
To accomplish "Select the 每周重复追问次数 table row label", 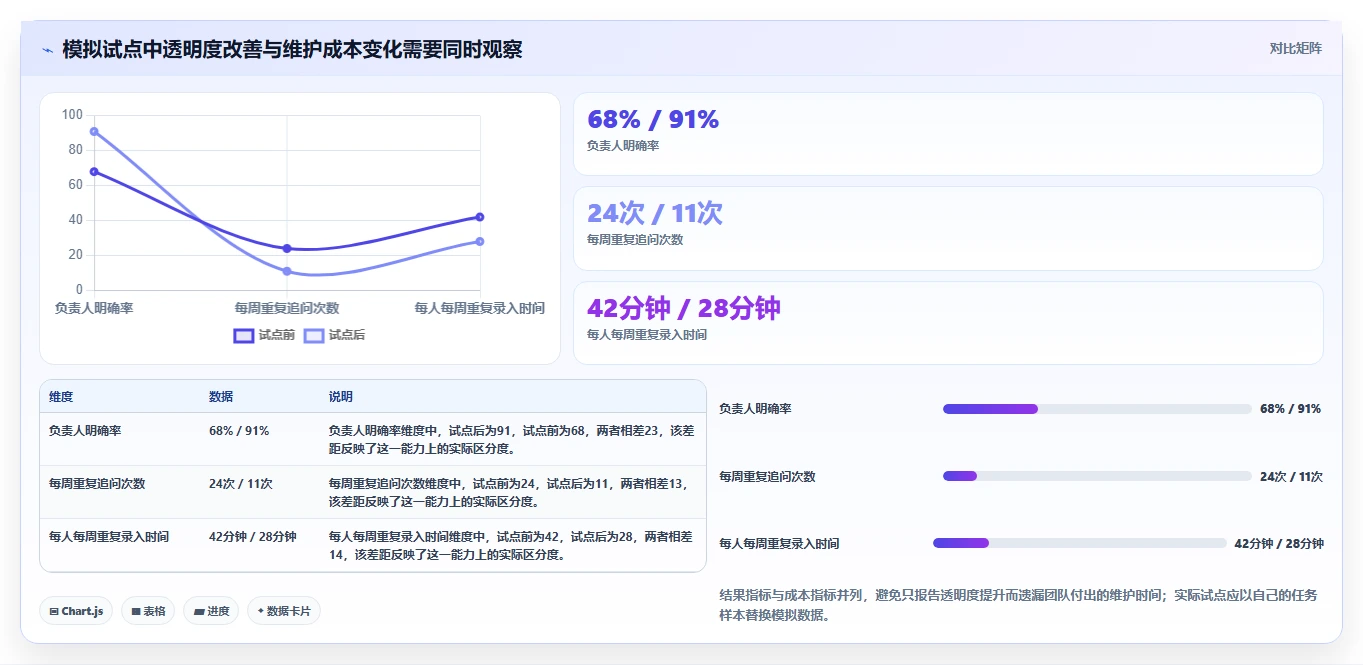I will [97, 483].
